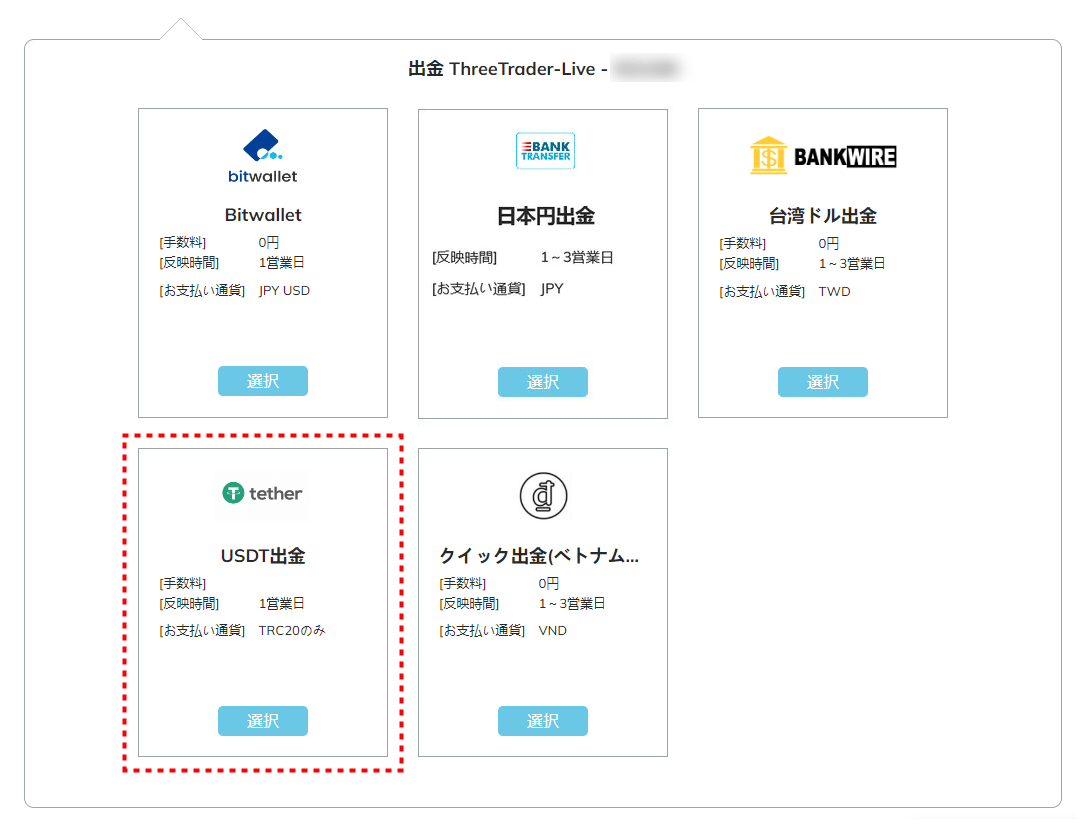Select the USDT出金 withdrawal button
The image size is (1087, 831).
263,721
